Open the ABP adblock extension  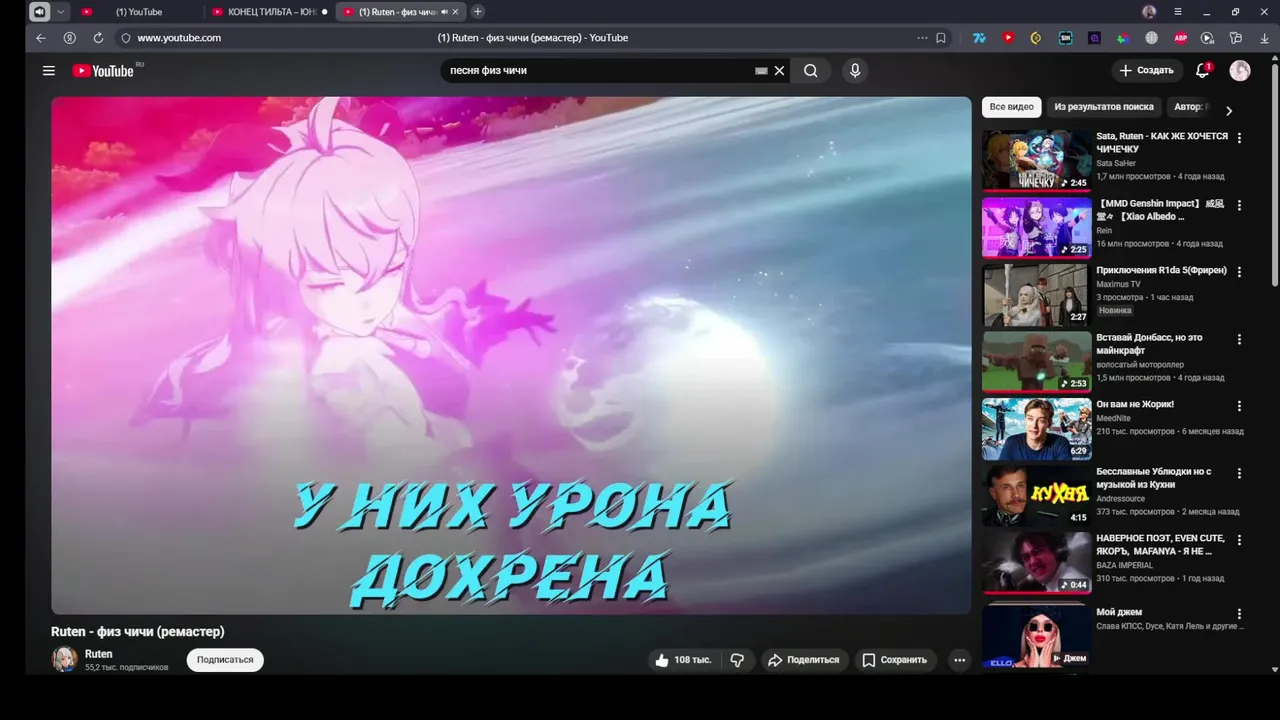coord(1180,38)
